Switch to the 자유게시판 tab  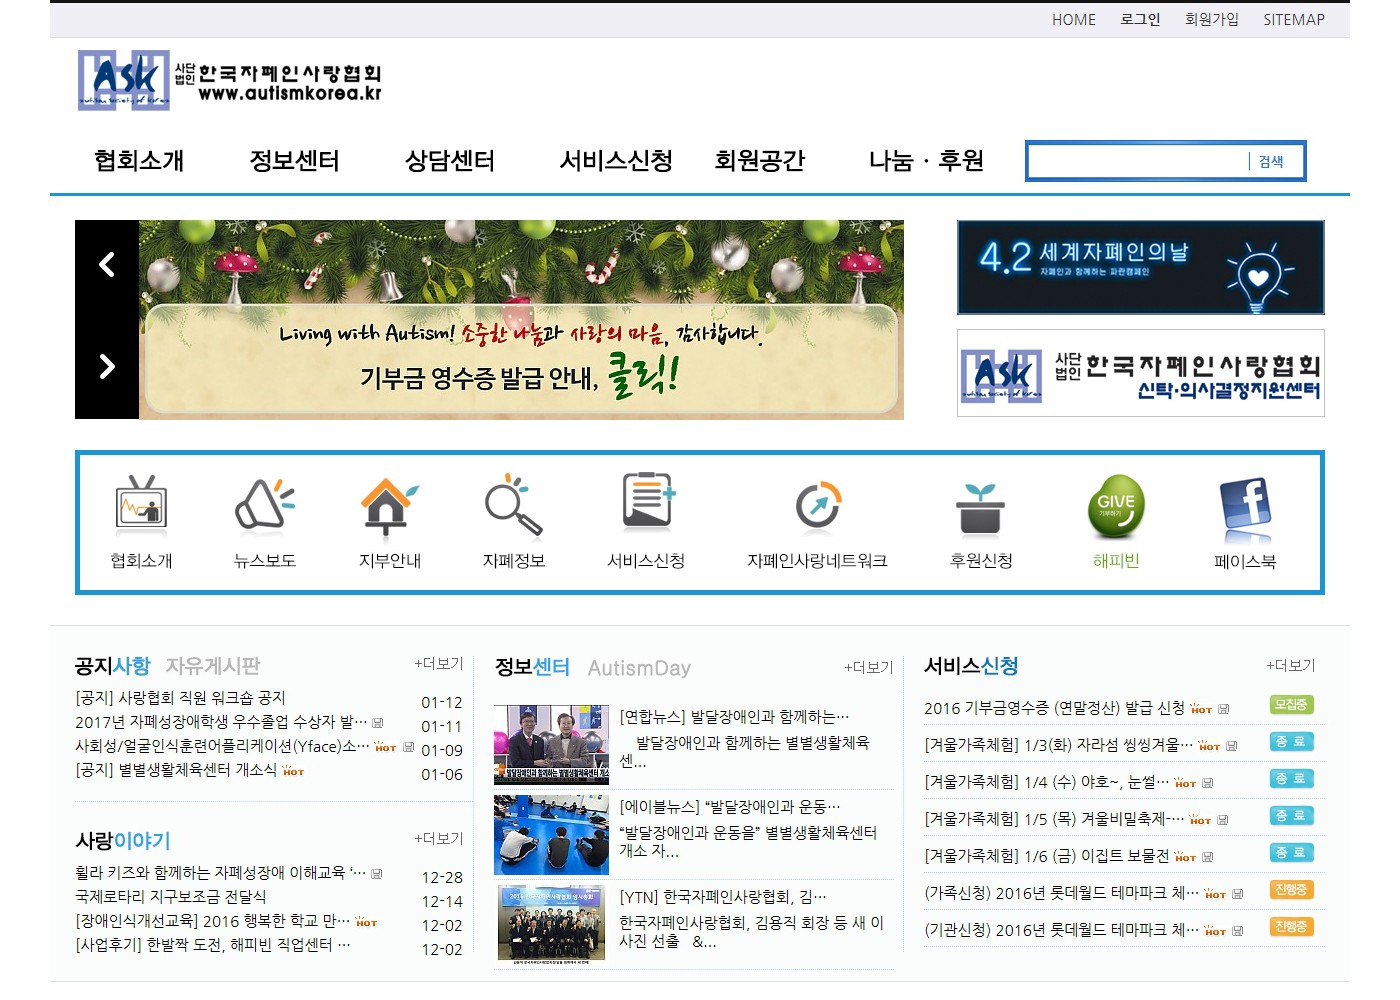coord(213,666)
